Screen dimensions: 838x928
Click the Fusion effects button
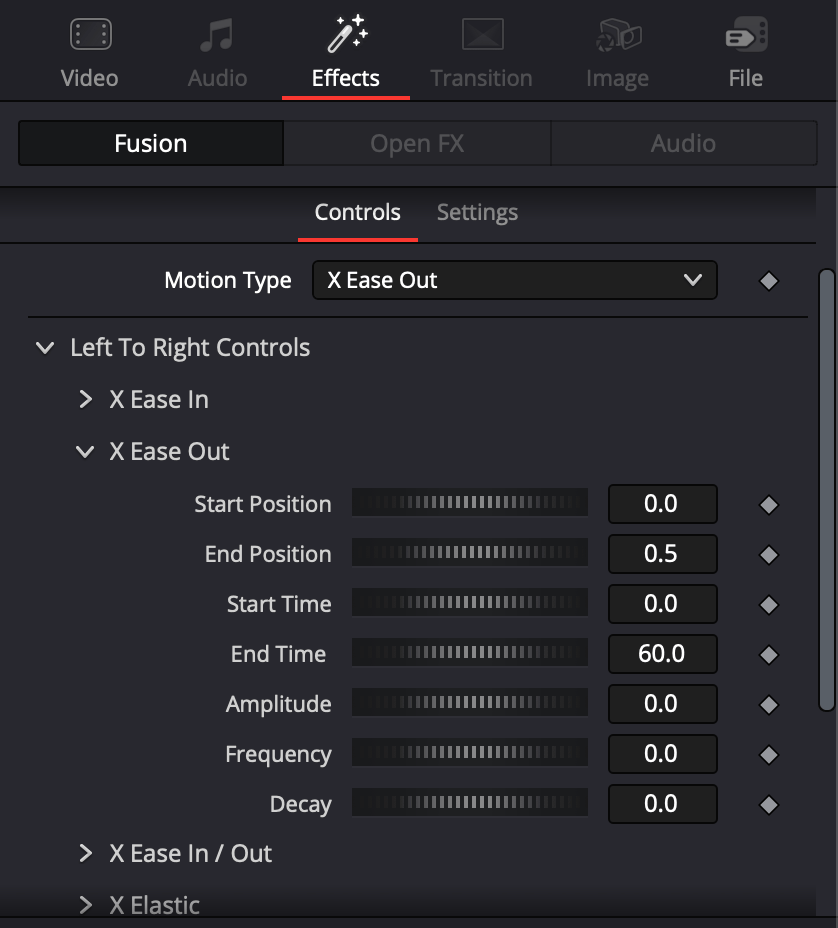151,143
